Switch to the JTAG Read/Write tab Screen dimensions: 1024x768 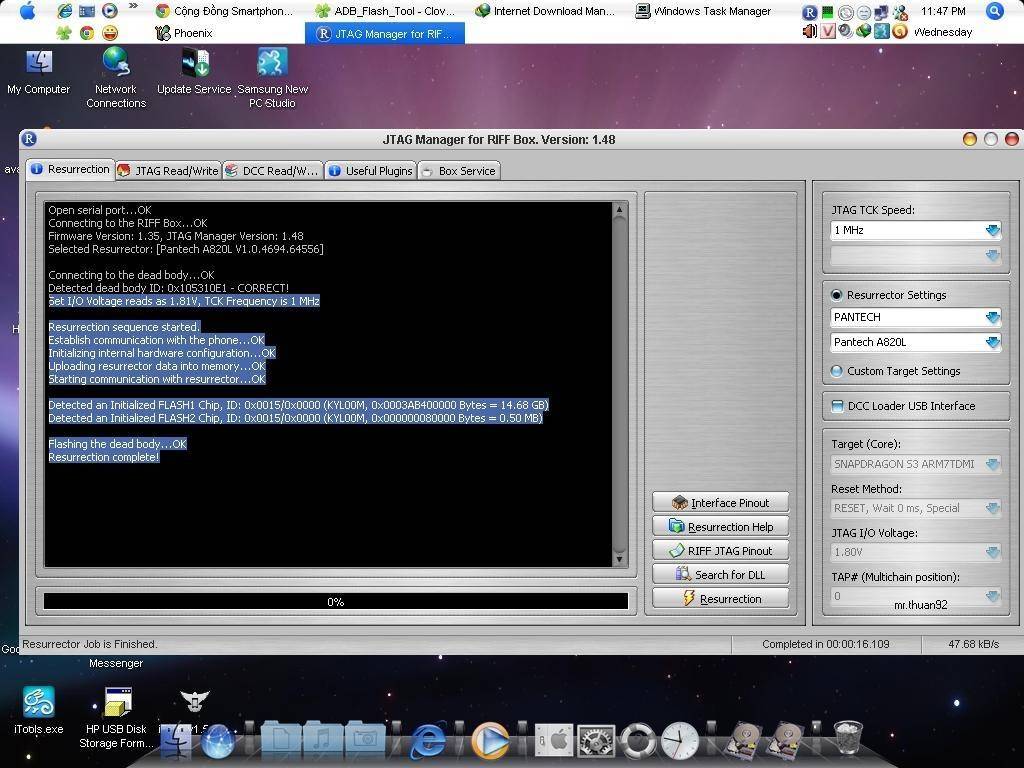(x=168, y=171)
